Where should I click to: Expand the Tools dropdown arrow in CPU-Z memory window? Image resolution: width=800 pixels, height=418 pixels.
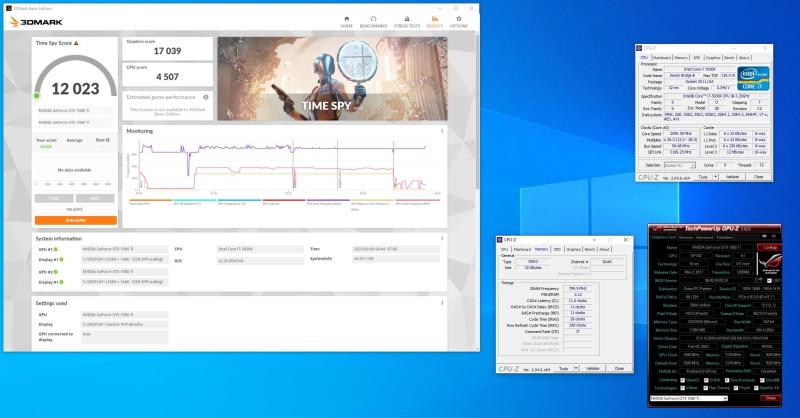tap(577, 368)
